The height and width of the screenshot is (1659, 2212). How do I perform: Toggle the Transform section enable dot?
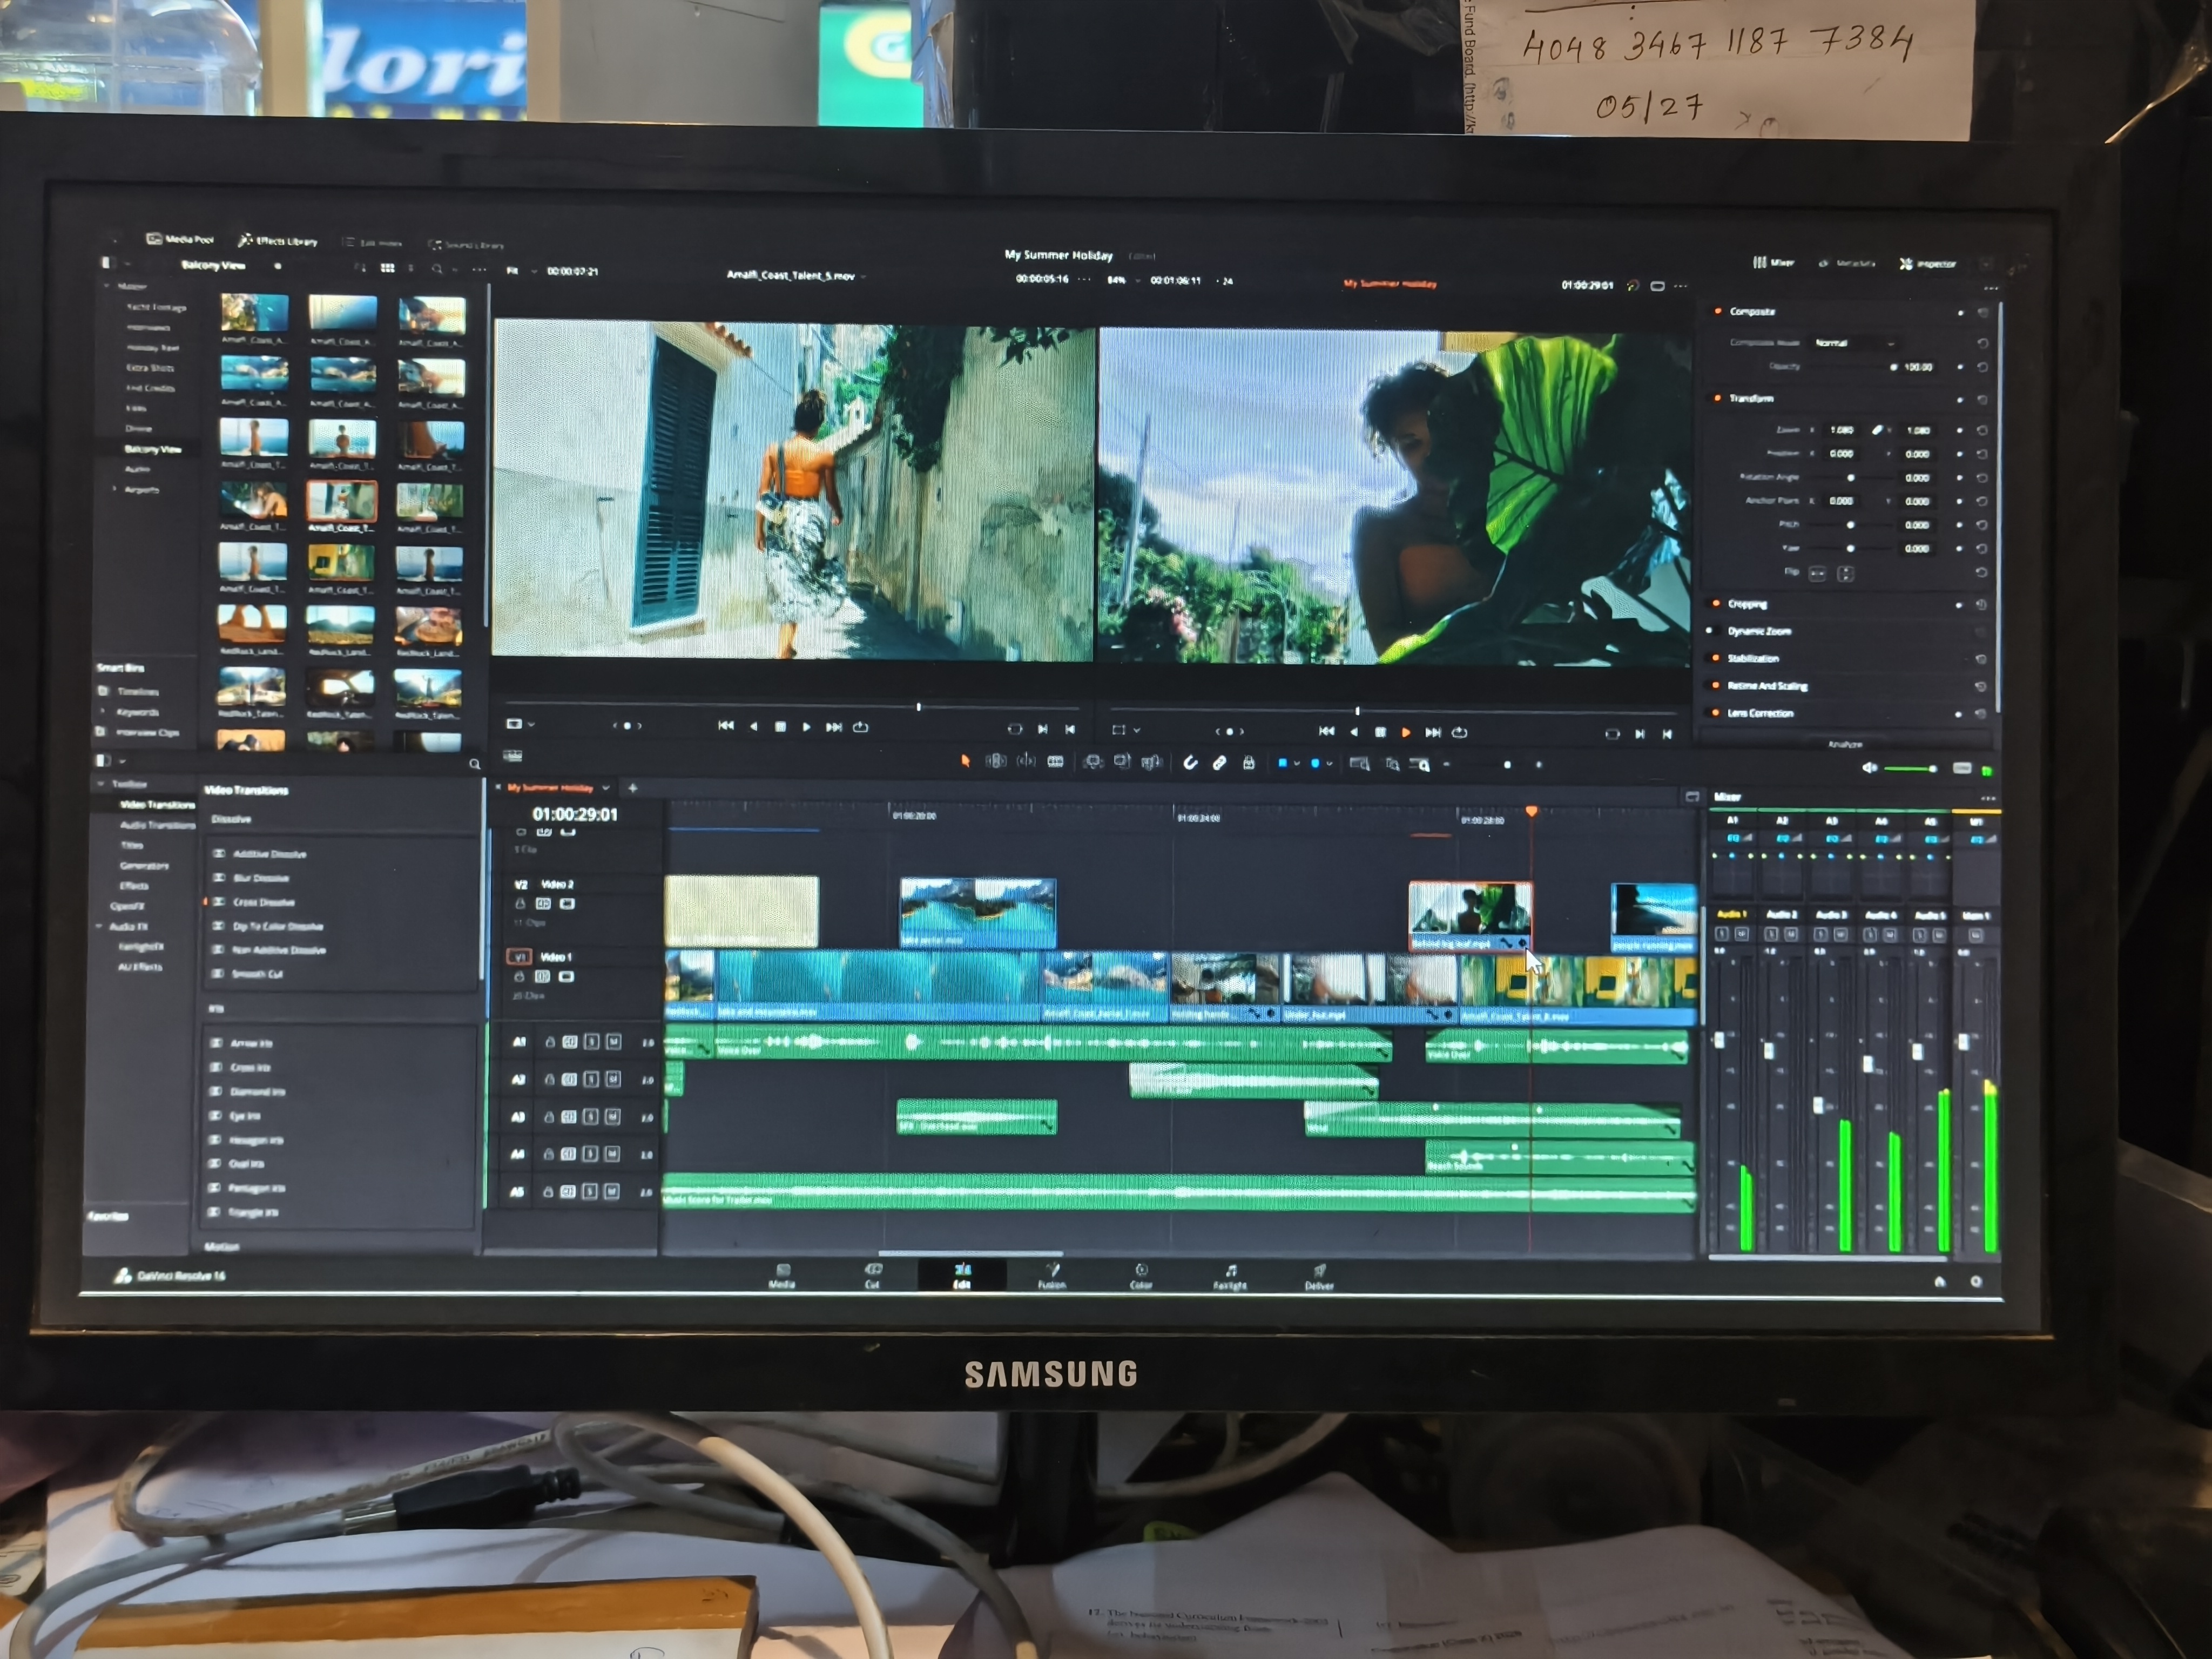1718,398
